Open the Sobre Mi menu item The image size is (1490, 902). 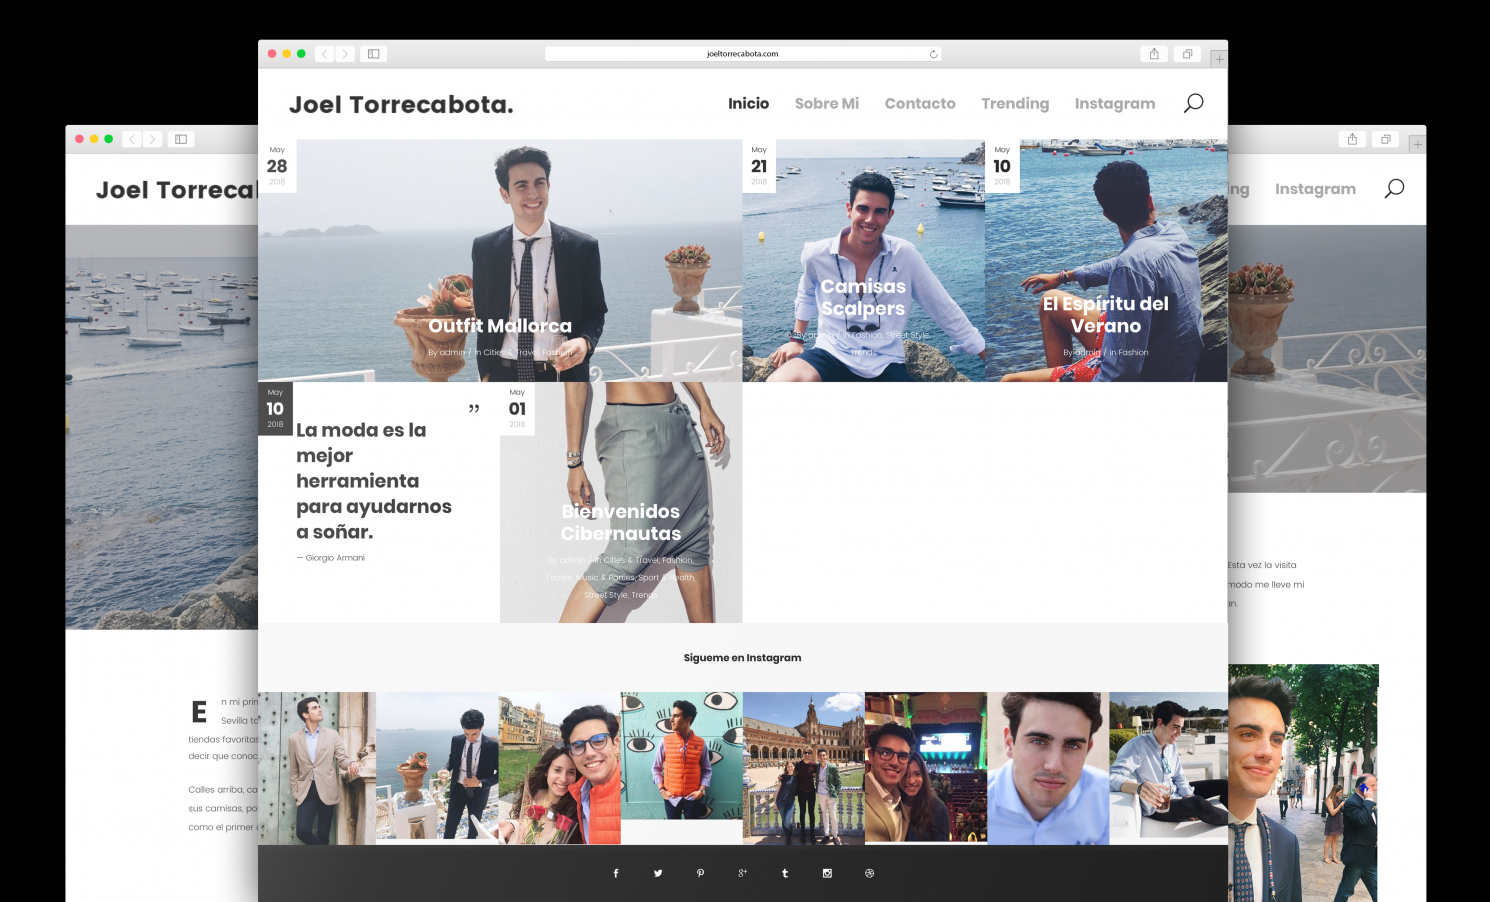point(826,103)
